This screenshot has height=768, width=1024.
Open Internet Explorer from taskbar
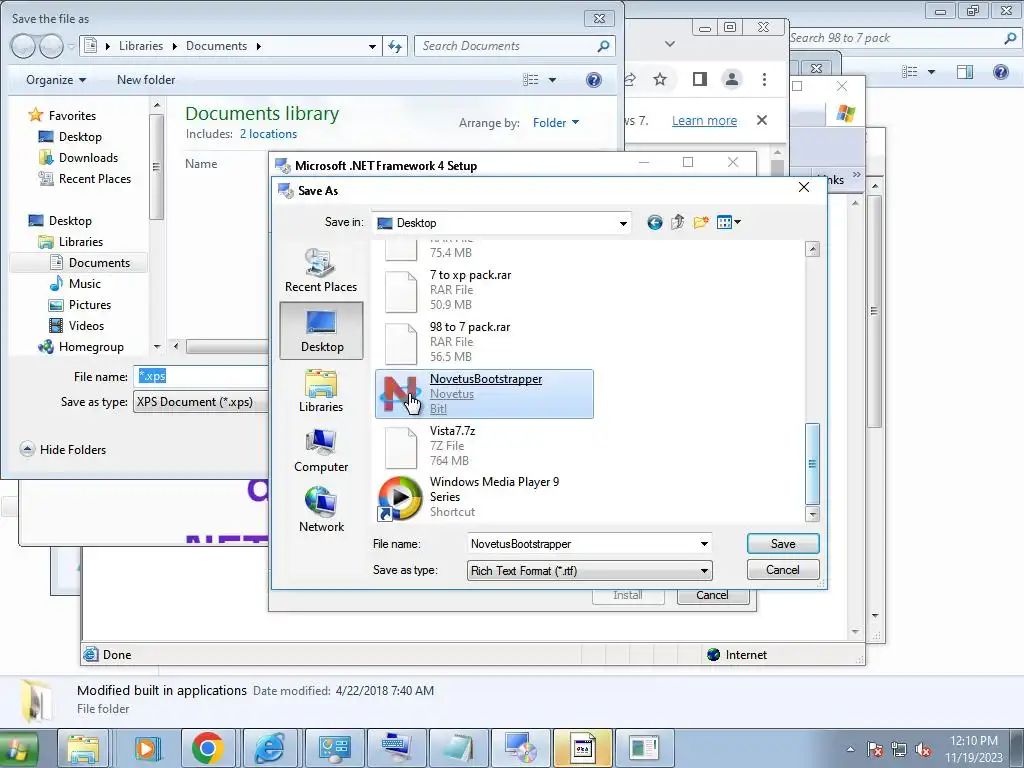[269, 748]
